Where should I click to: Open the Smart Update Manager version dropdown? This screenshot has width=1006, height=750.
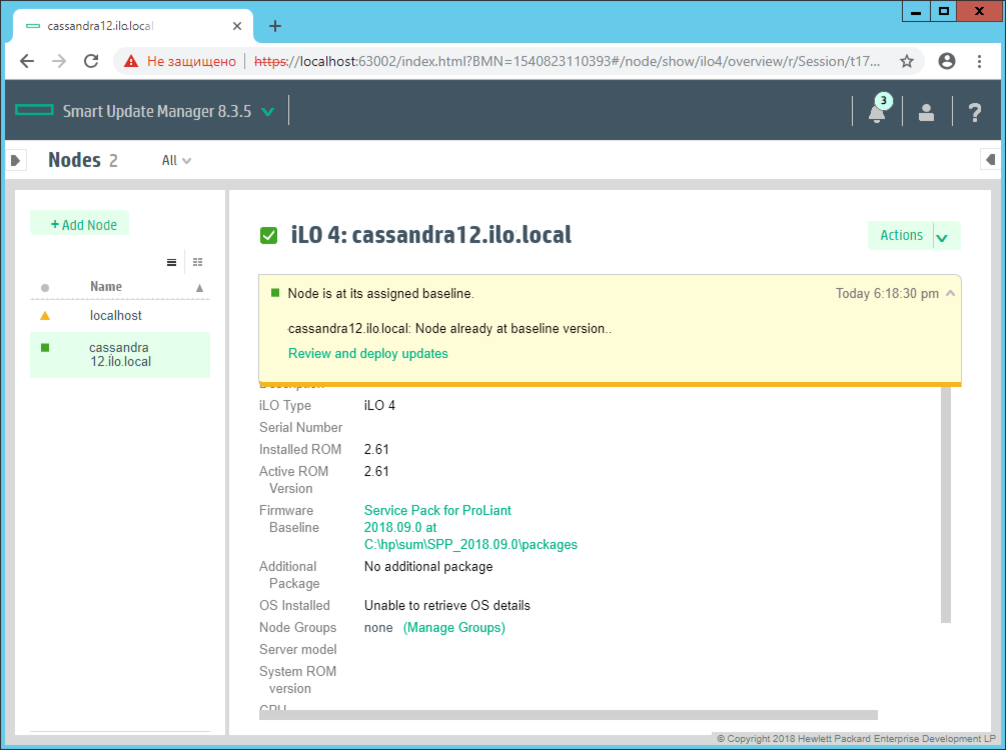267,112
